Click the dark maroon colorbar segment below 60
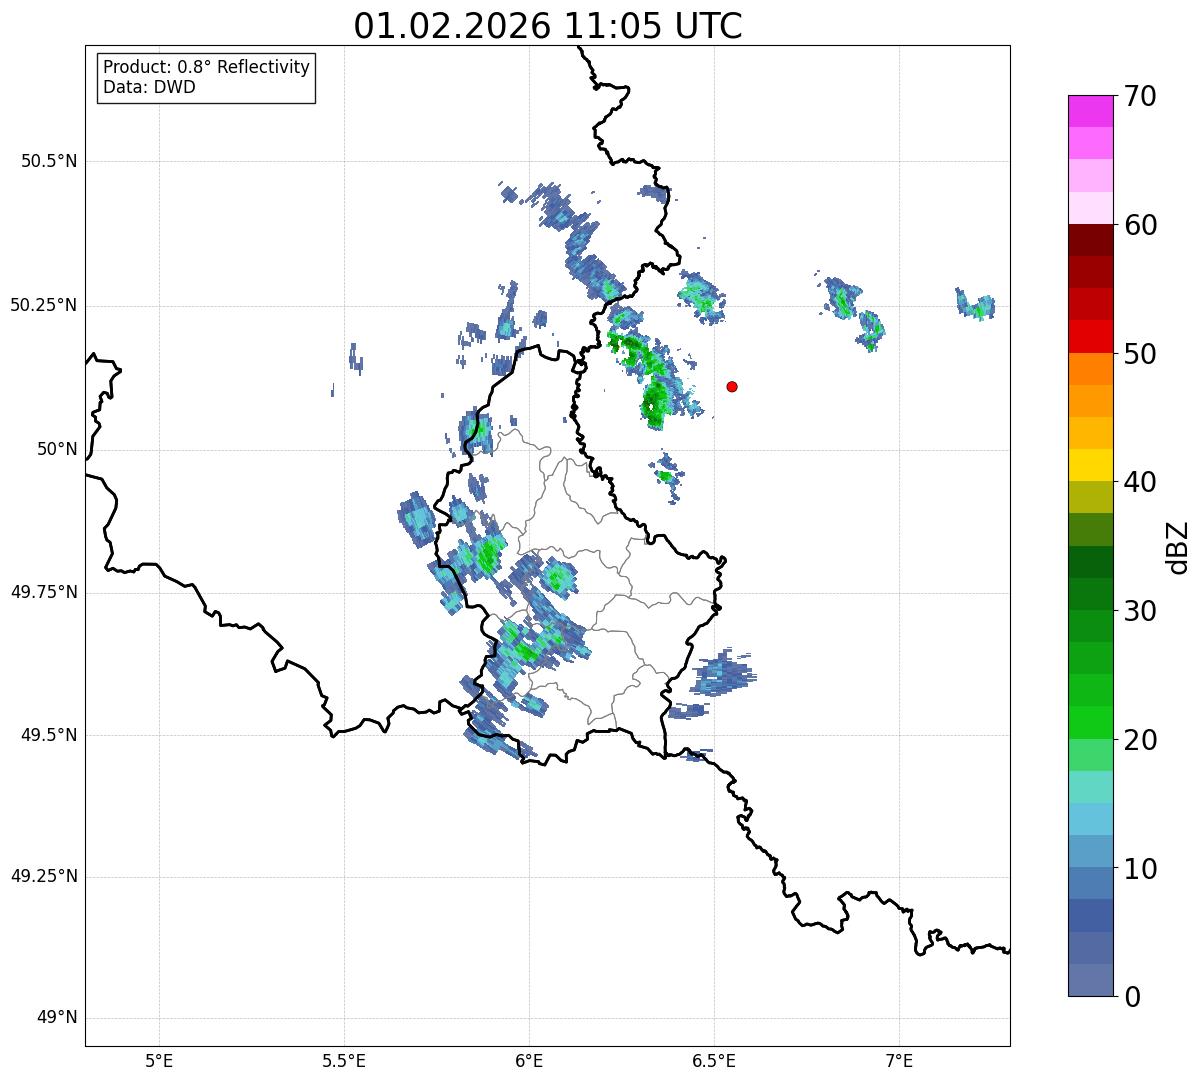Viewport: 1202px width, 1081px height. point(1091,240)
